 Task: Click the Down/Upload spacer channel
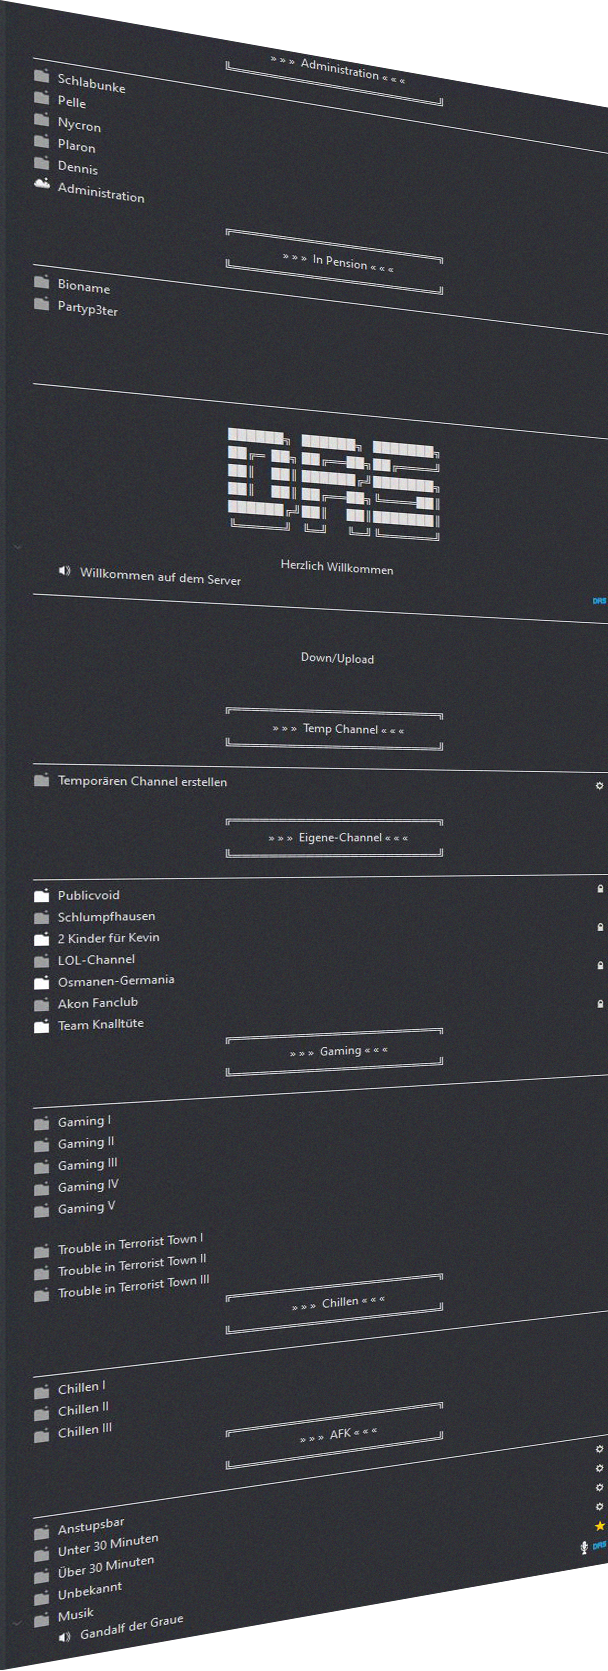click(x=337, y=658)
